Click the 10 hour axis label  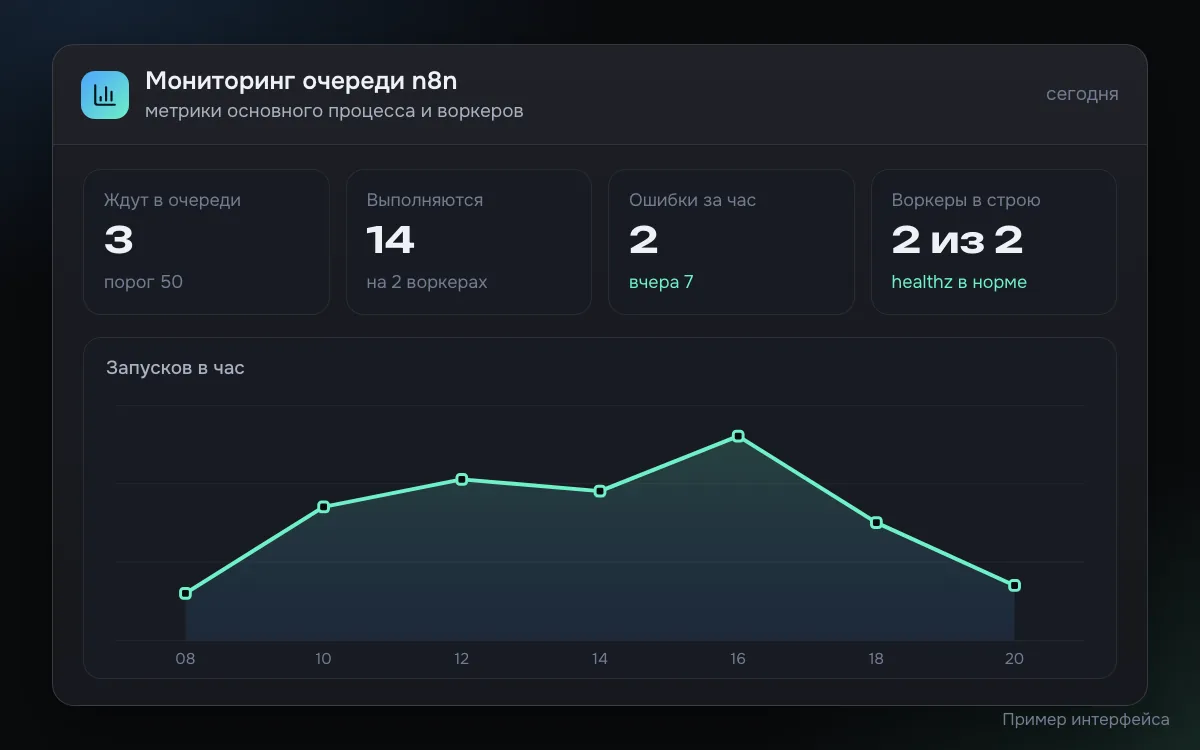click(323, 659)
